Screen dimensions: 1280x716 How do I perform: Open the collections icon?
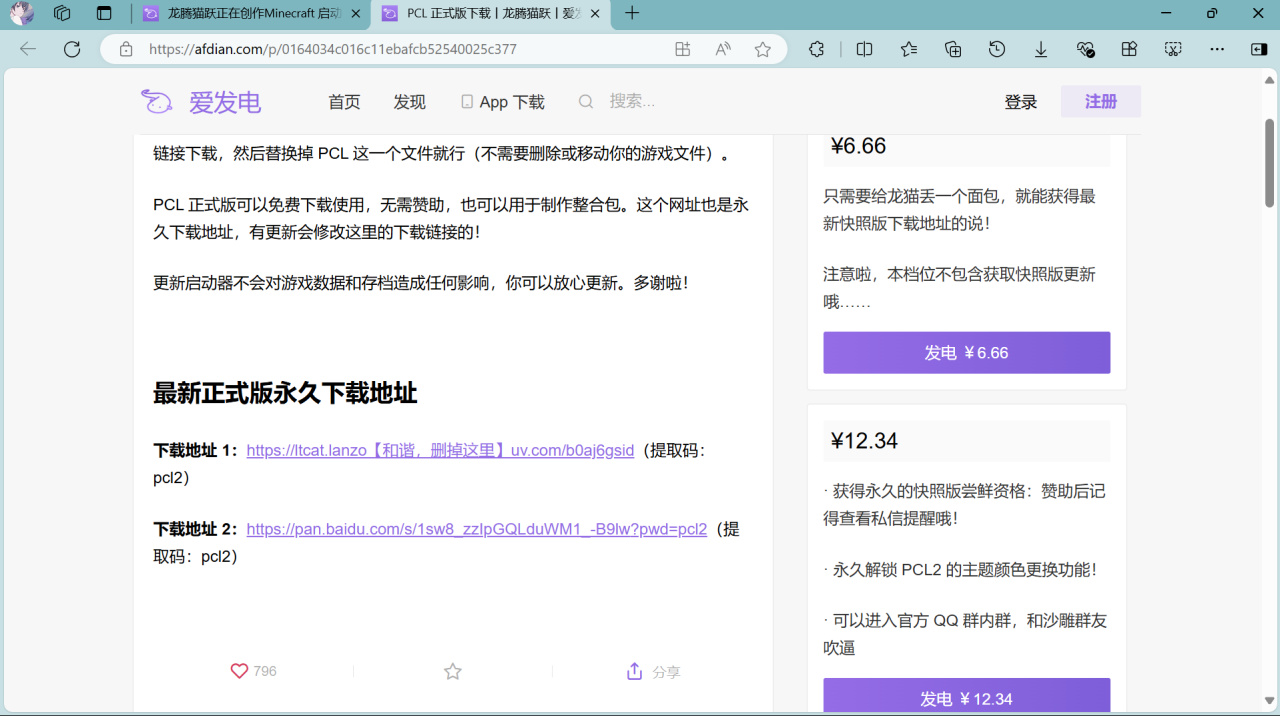[x=953, y=49]
